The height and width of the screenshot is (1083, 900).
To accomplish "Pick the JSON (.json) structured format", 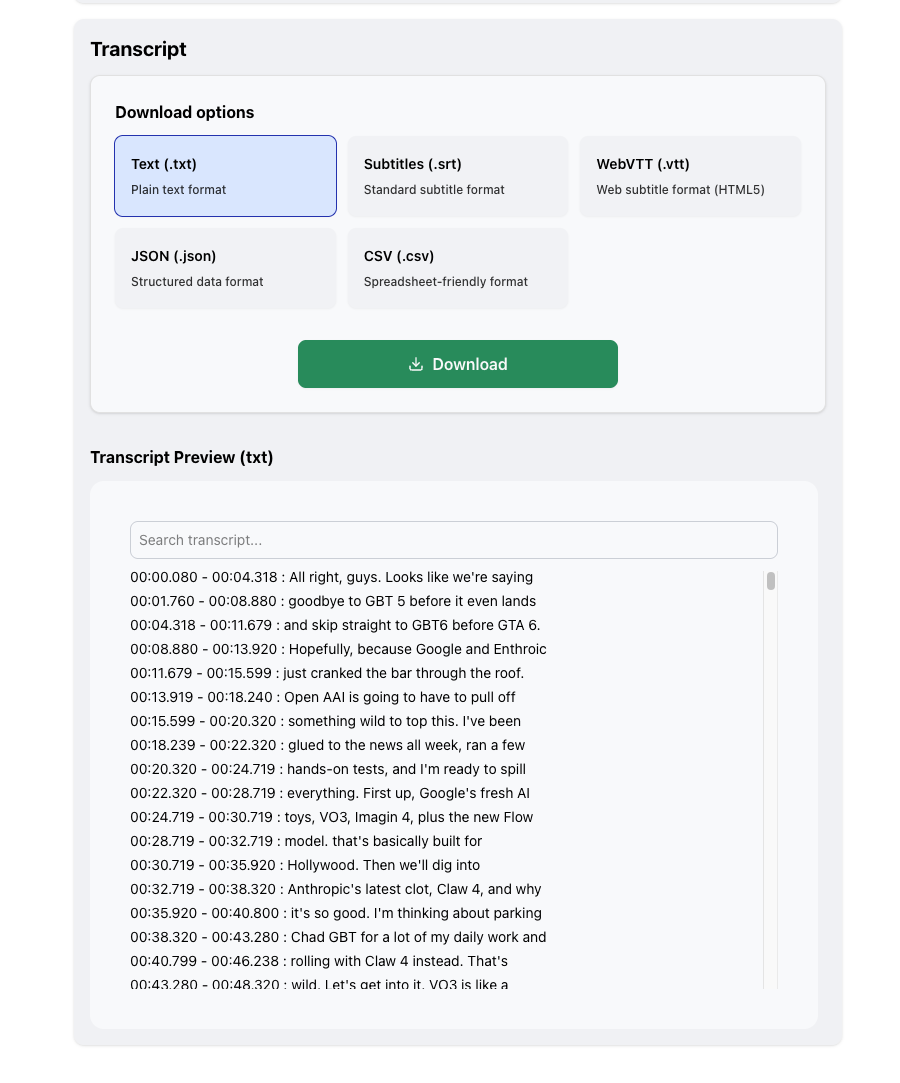I will pos(225,268).
